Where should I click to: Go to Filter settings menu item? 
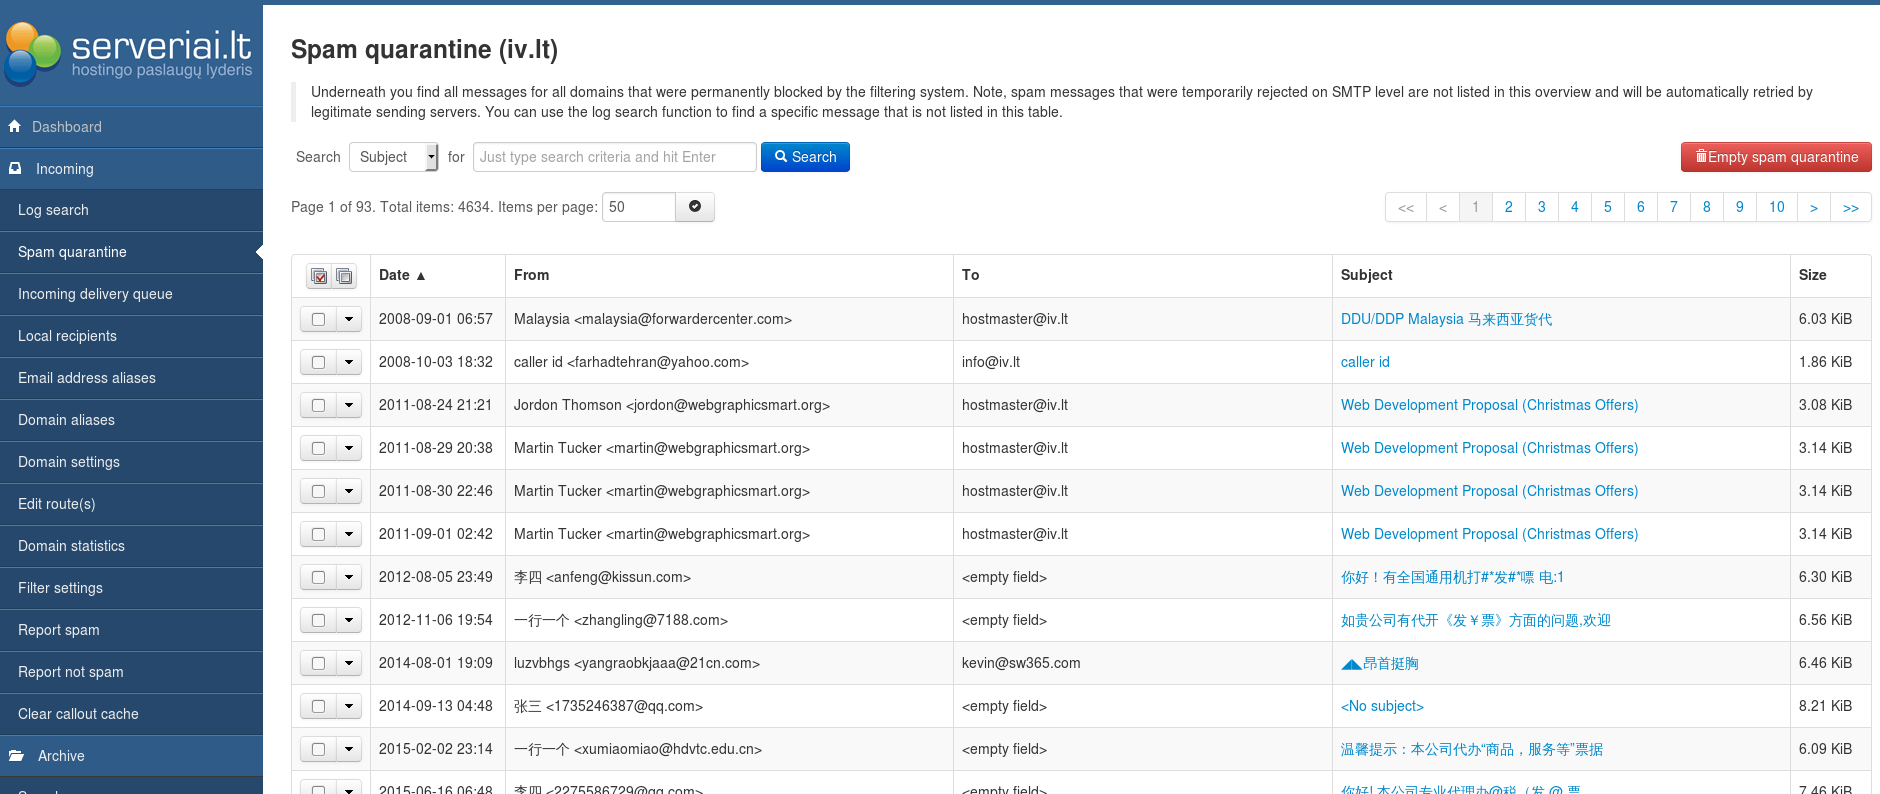pyautogui.click(x=60, y=588)
